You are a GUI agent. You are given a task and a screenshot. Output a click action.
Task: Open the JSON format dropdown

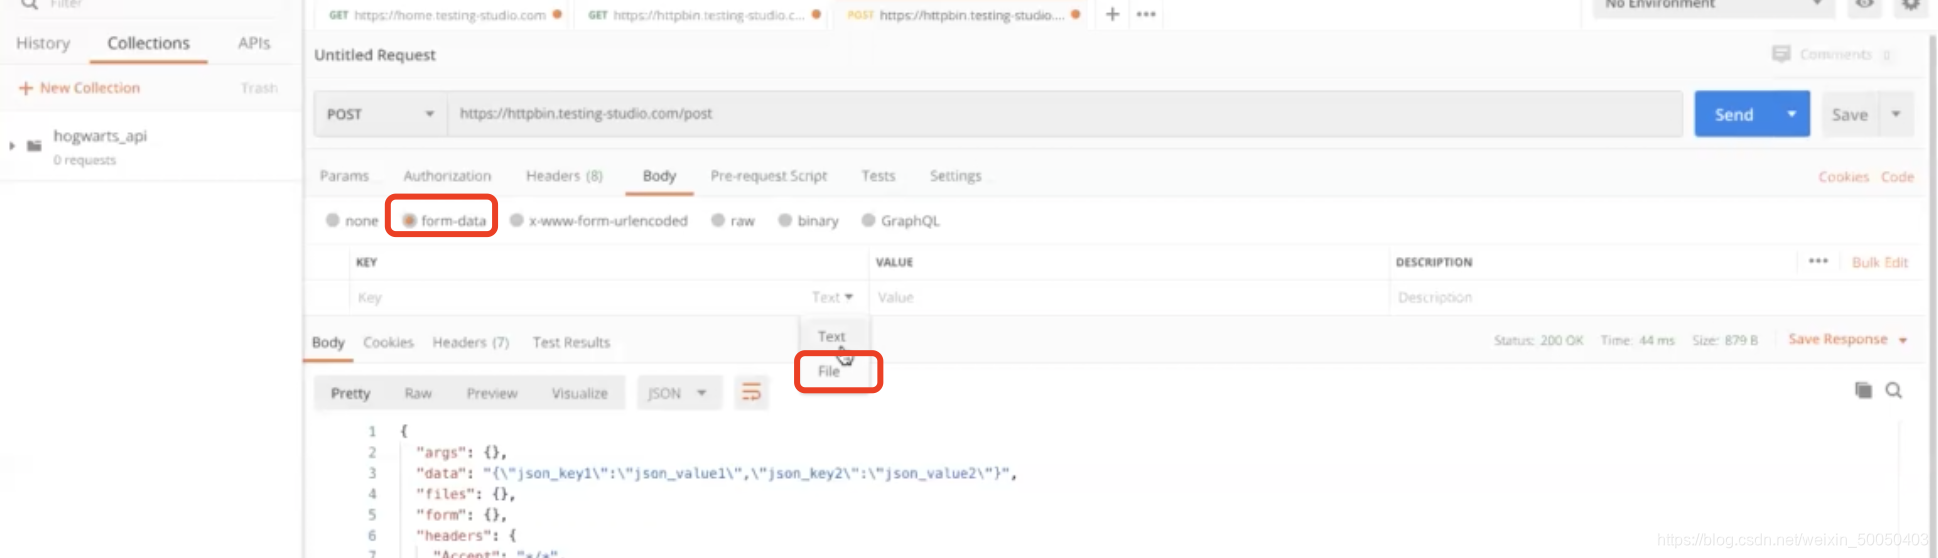click(677, 393)
